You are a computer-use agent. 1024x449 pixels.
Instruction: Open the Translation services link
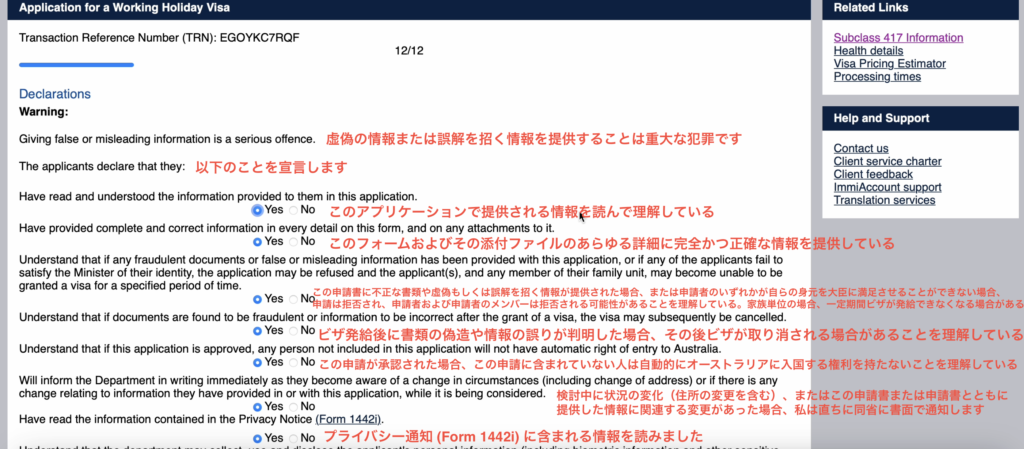884,200
